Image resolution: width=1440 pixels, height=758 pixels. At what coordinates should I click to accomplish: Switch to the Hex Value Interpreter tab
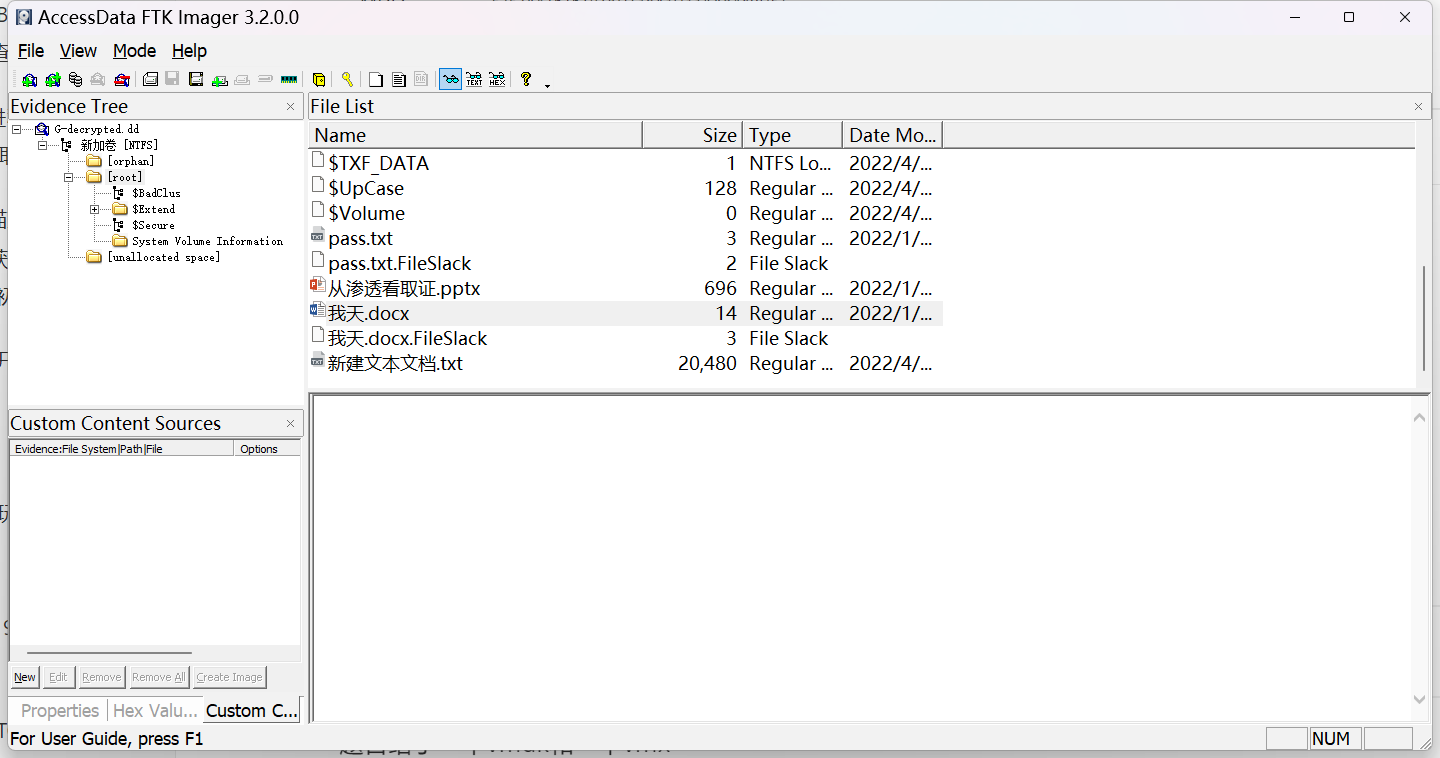[x=155, y=710]
